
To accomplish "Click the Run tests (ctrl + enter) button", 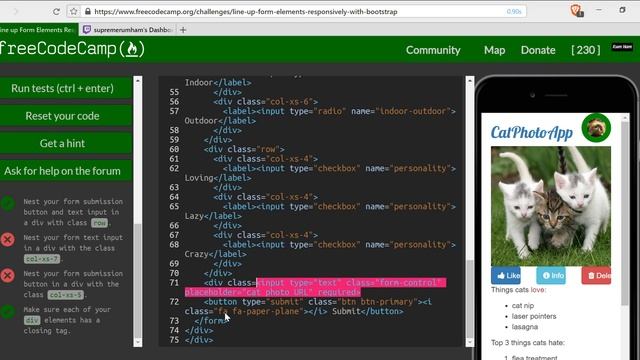I will point(66,88).
